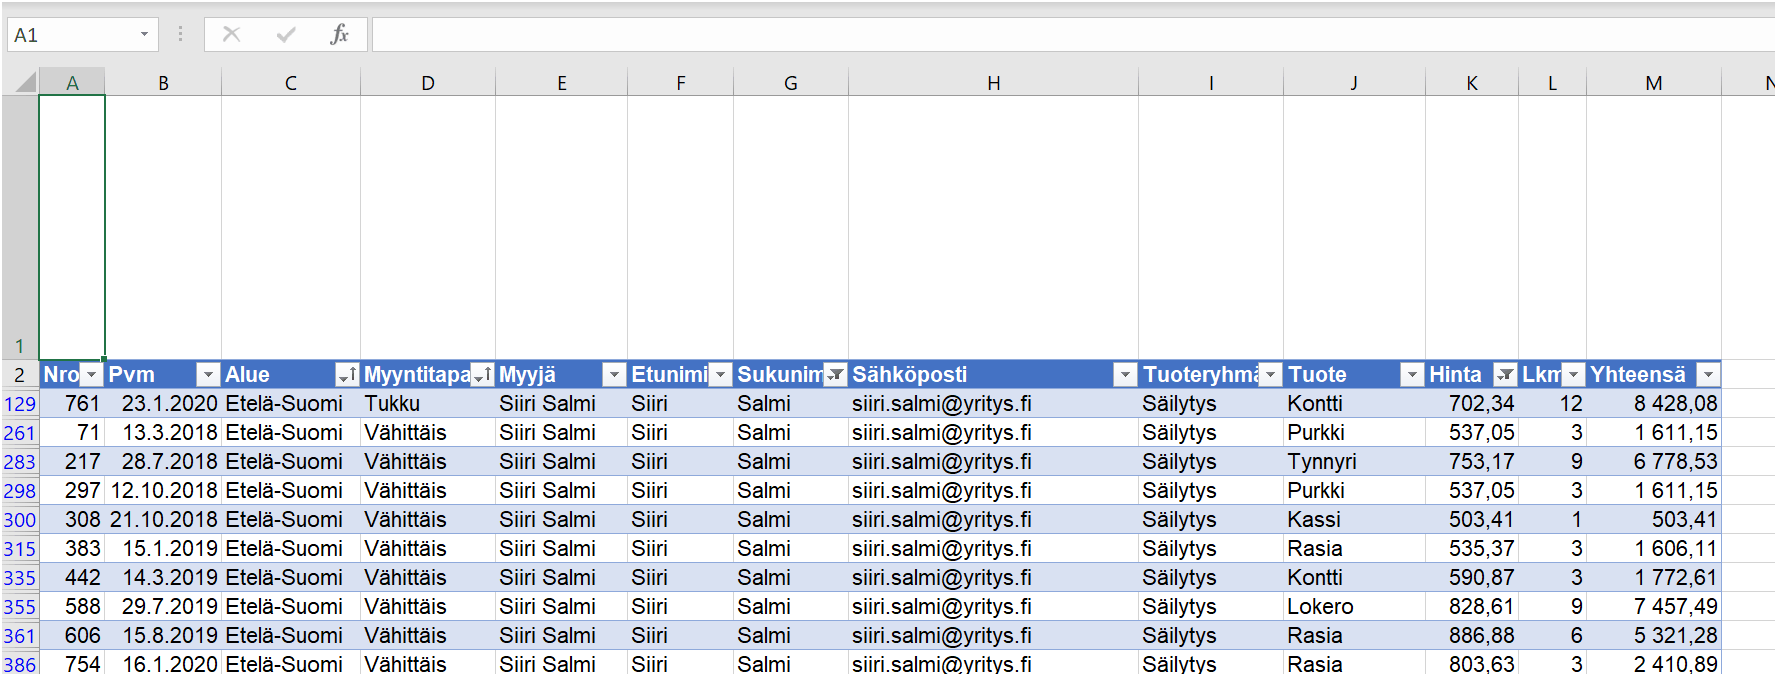Viewport: 1777px width, 676px height.
Task: Click the total cell 8 428,08
Action: [x=1654, y=404]
